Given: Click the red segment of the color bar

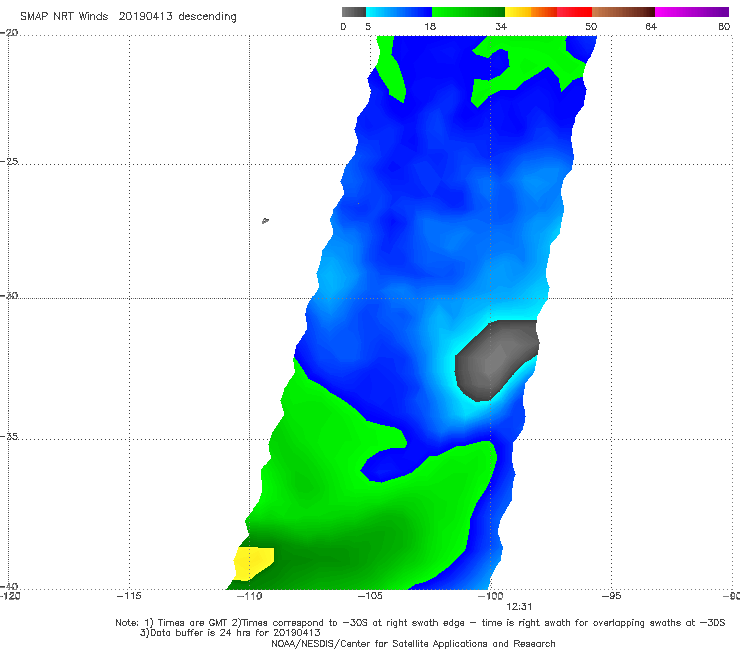Looking at the screenshot, I should coord(574,12).
